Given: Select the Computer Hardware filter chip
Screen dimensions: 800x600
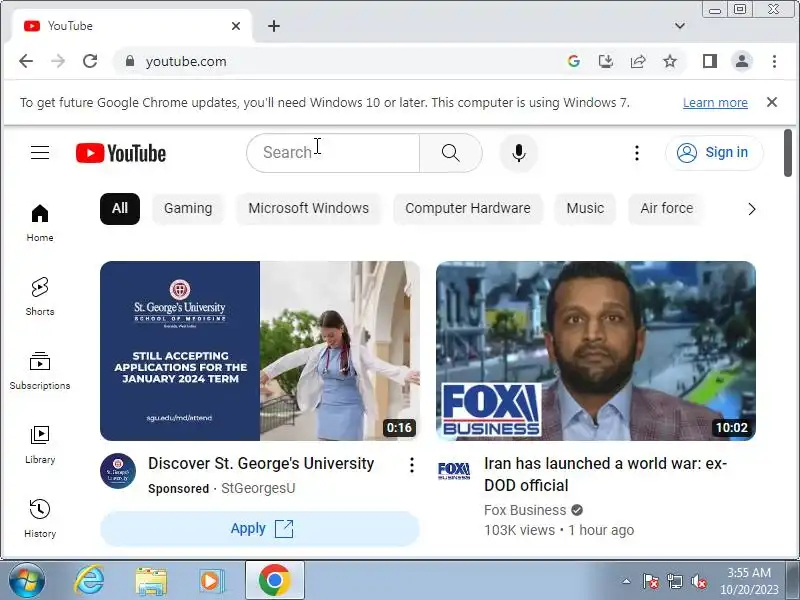Looking at the screenshot, I should point(468,209).
